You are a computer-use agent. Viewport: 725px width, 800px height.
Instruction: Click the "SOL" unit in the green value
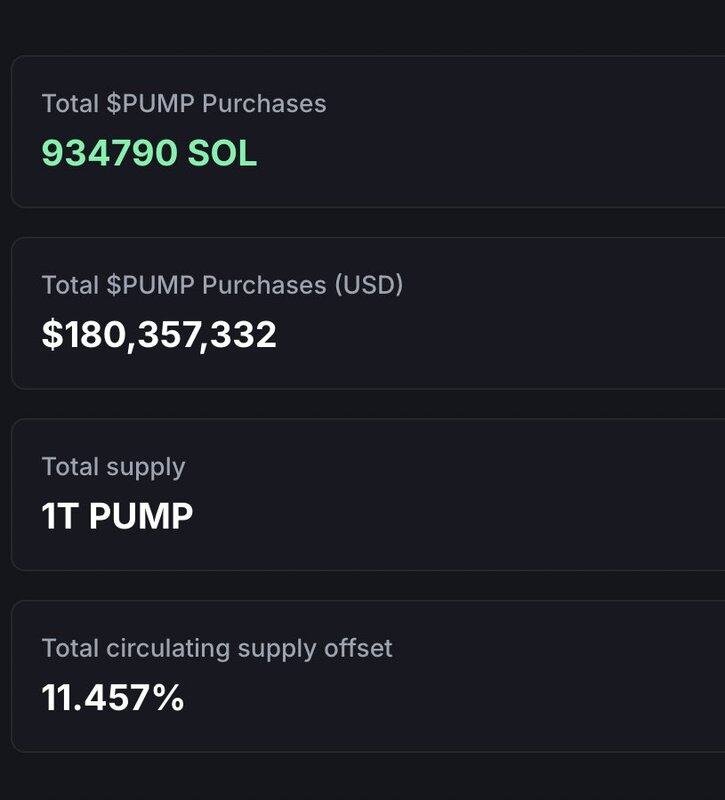pos(222,153)
